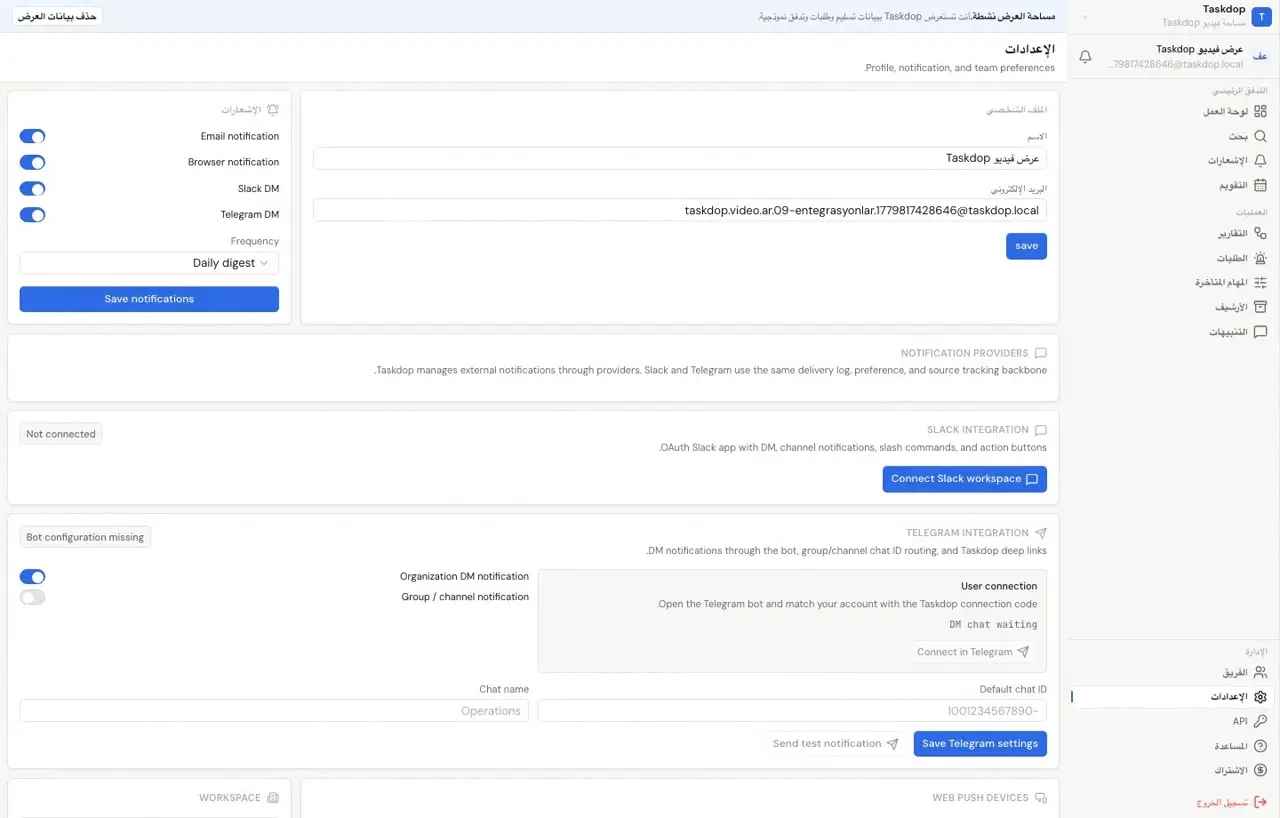Click the Not connected status badge
Viewport: 1280px width, 818px height.
click(61, 434)
